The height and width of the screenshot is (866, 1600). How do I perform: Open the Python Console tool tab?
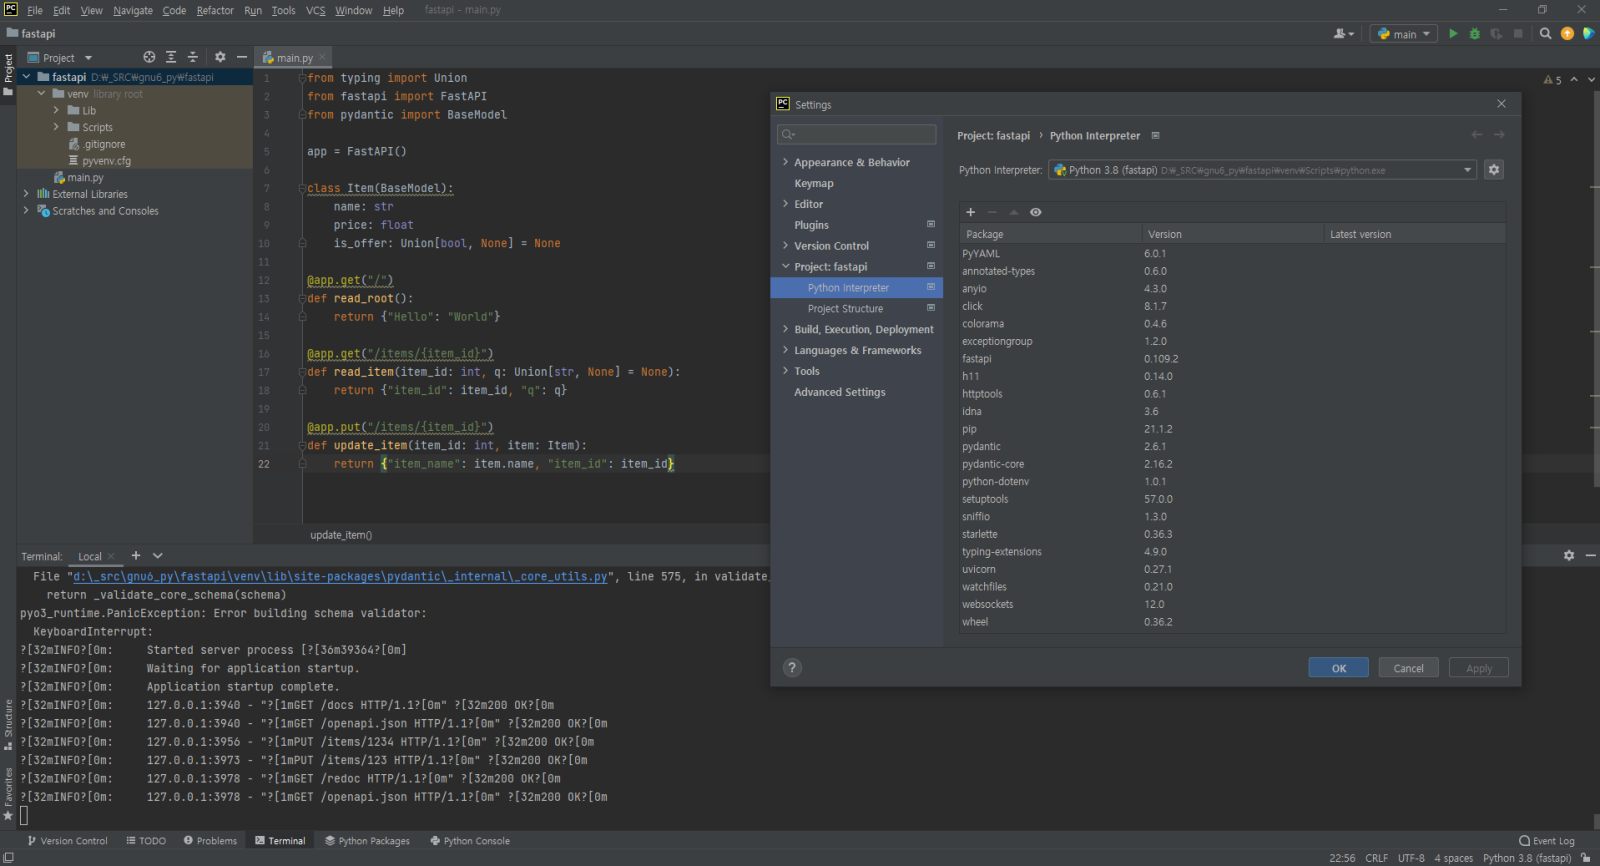470,841
